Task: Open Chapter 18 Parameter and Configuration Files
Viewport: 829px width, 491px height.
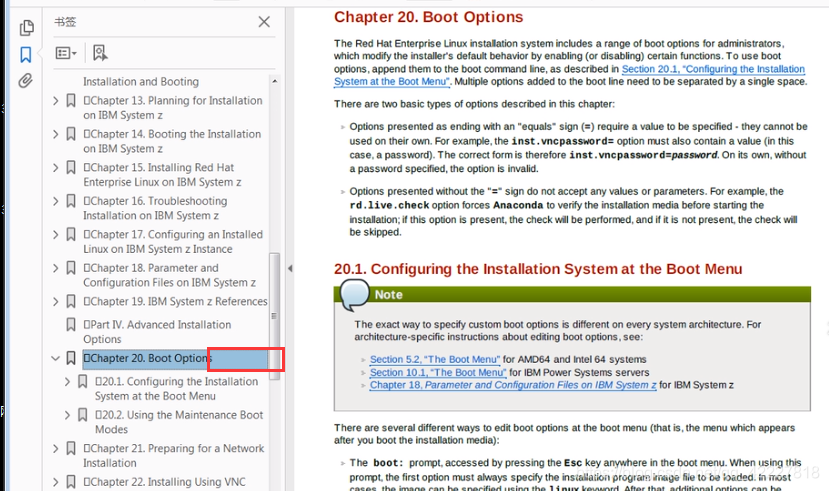Action: click(170, 275)
